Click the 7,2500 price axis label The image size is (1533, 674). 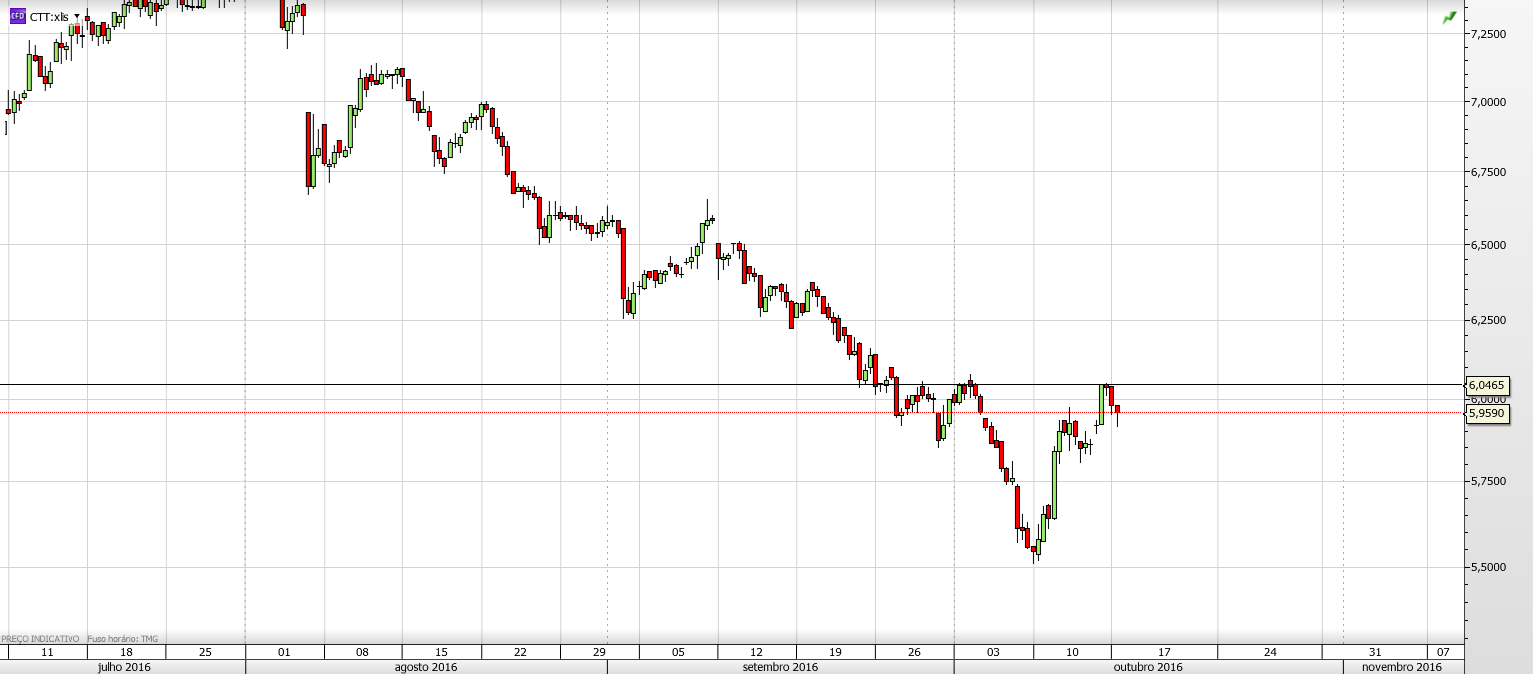(1488, 33)
